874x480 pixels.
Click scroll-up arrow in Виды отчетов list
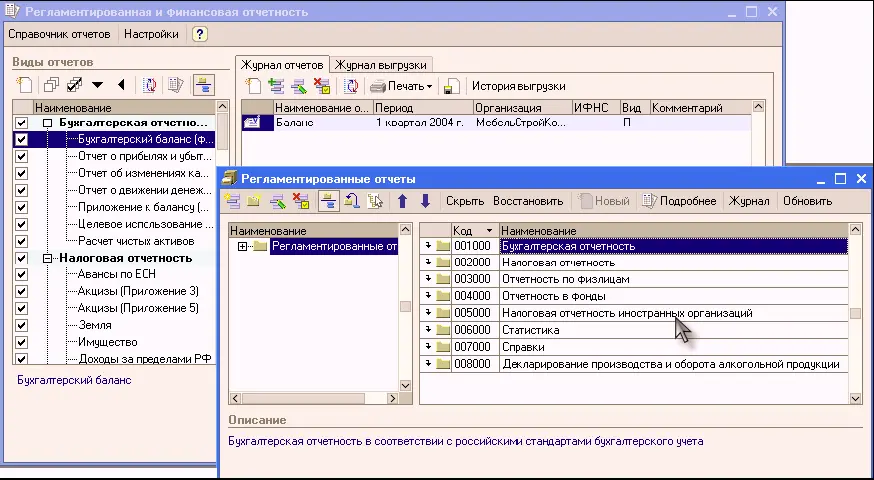pos(222,106)
